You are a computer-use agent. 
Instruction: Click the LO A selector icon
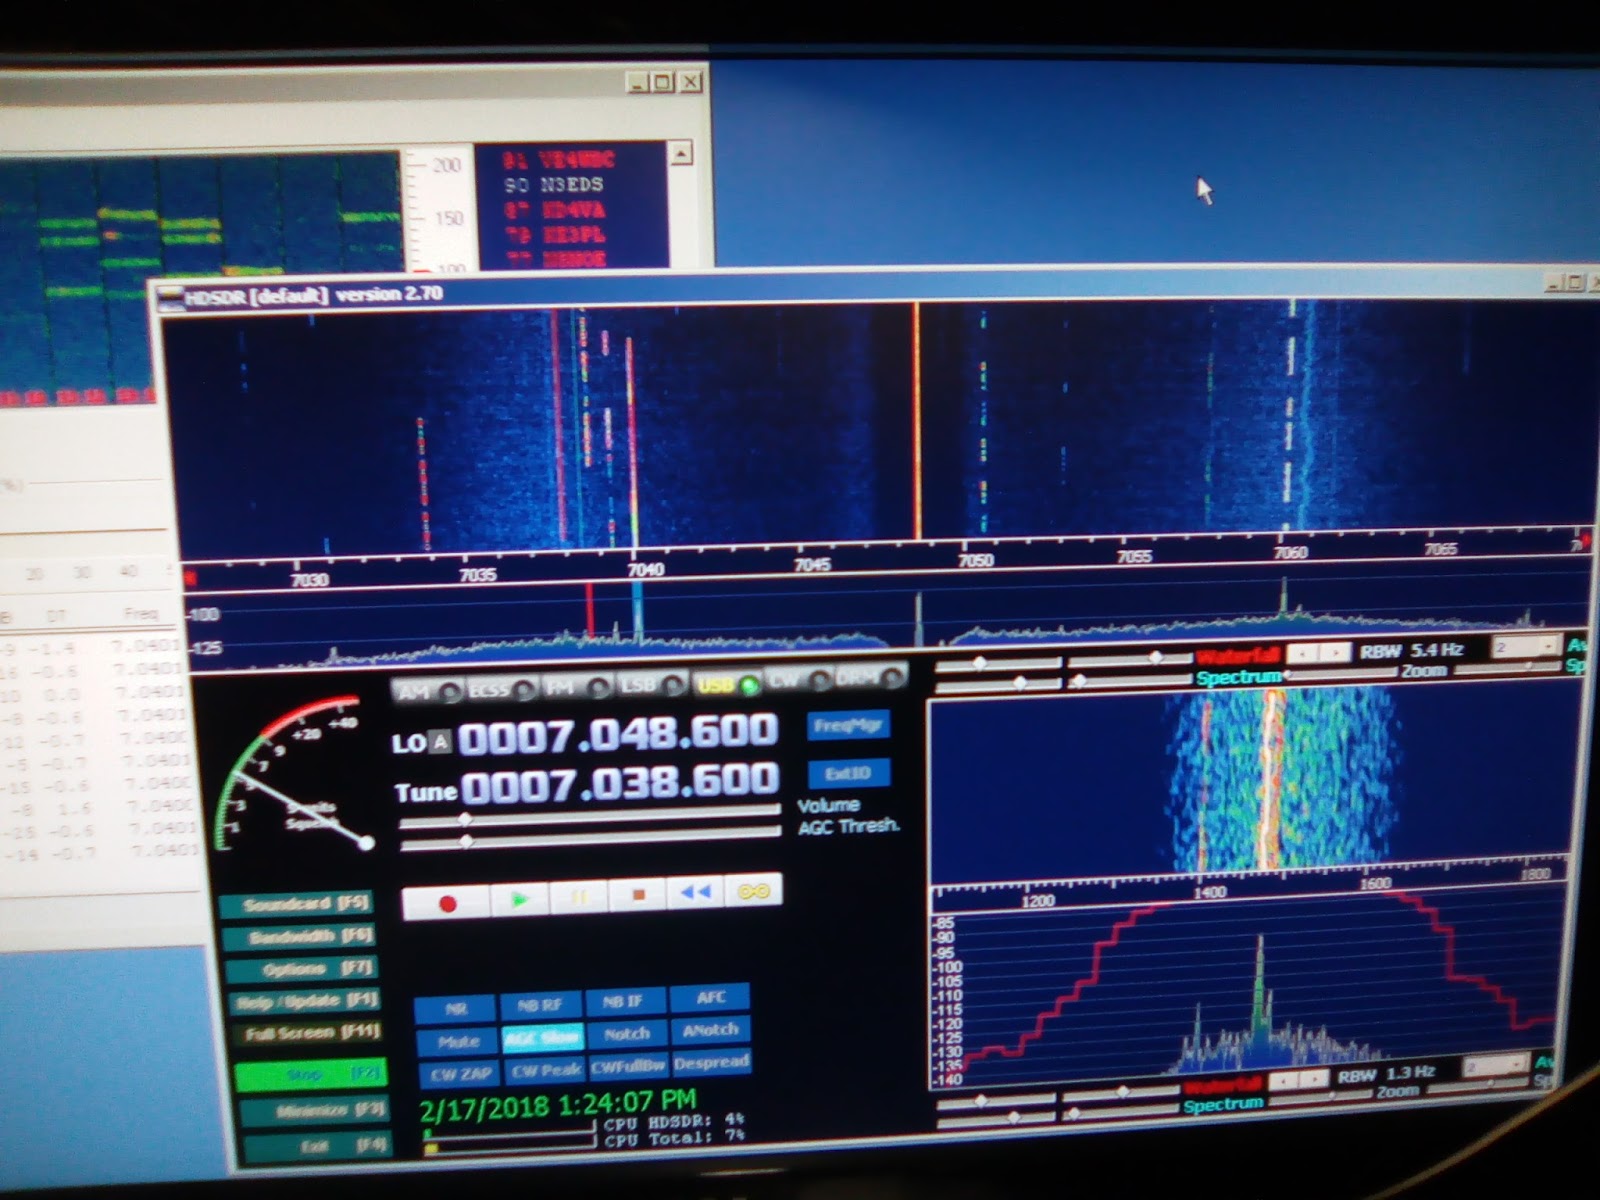click(x=440, y=741)
